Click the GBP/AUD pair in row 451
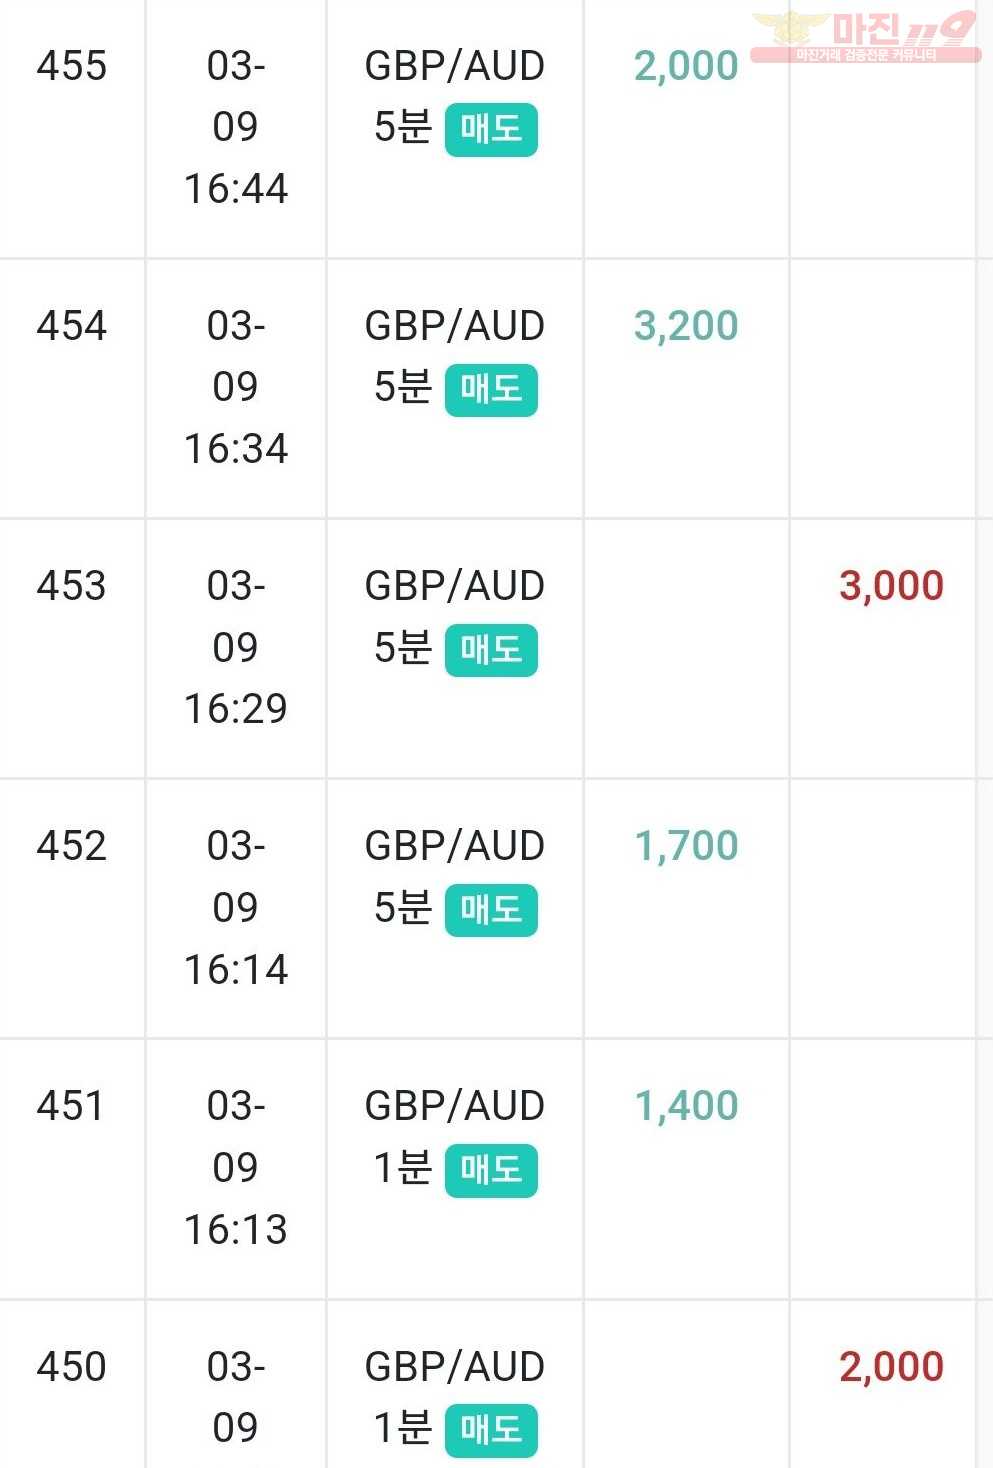 [x=455, y=1106]
